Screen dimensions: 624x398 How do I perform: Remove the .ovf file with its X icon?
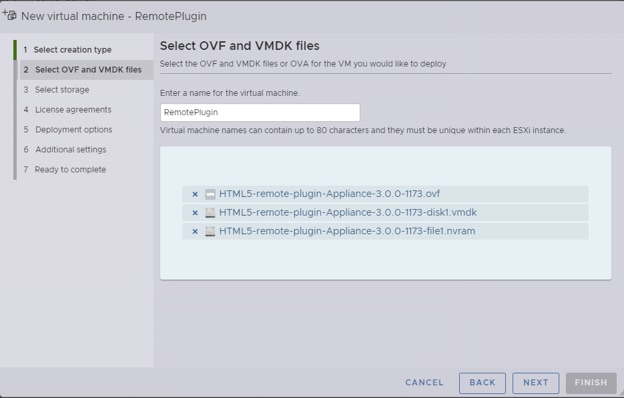(195, 194)
